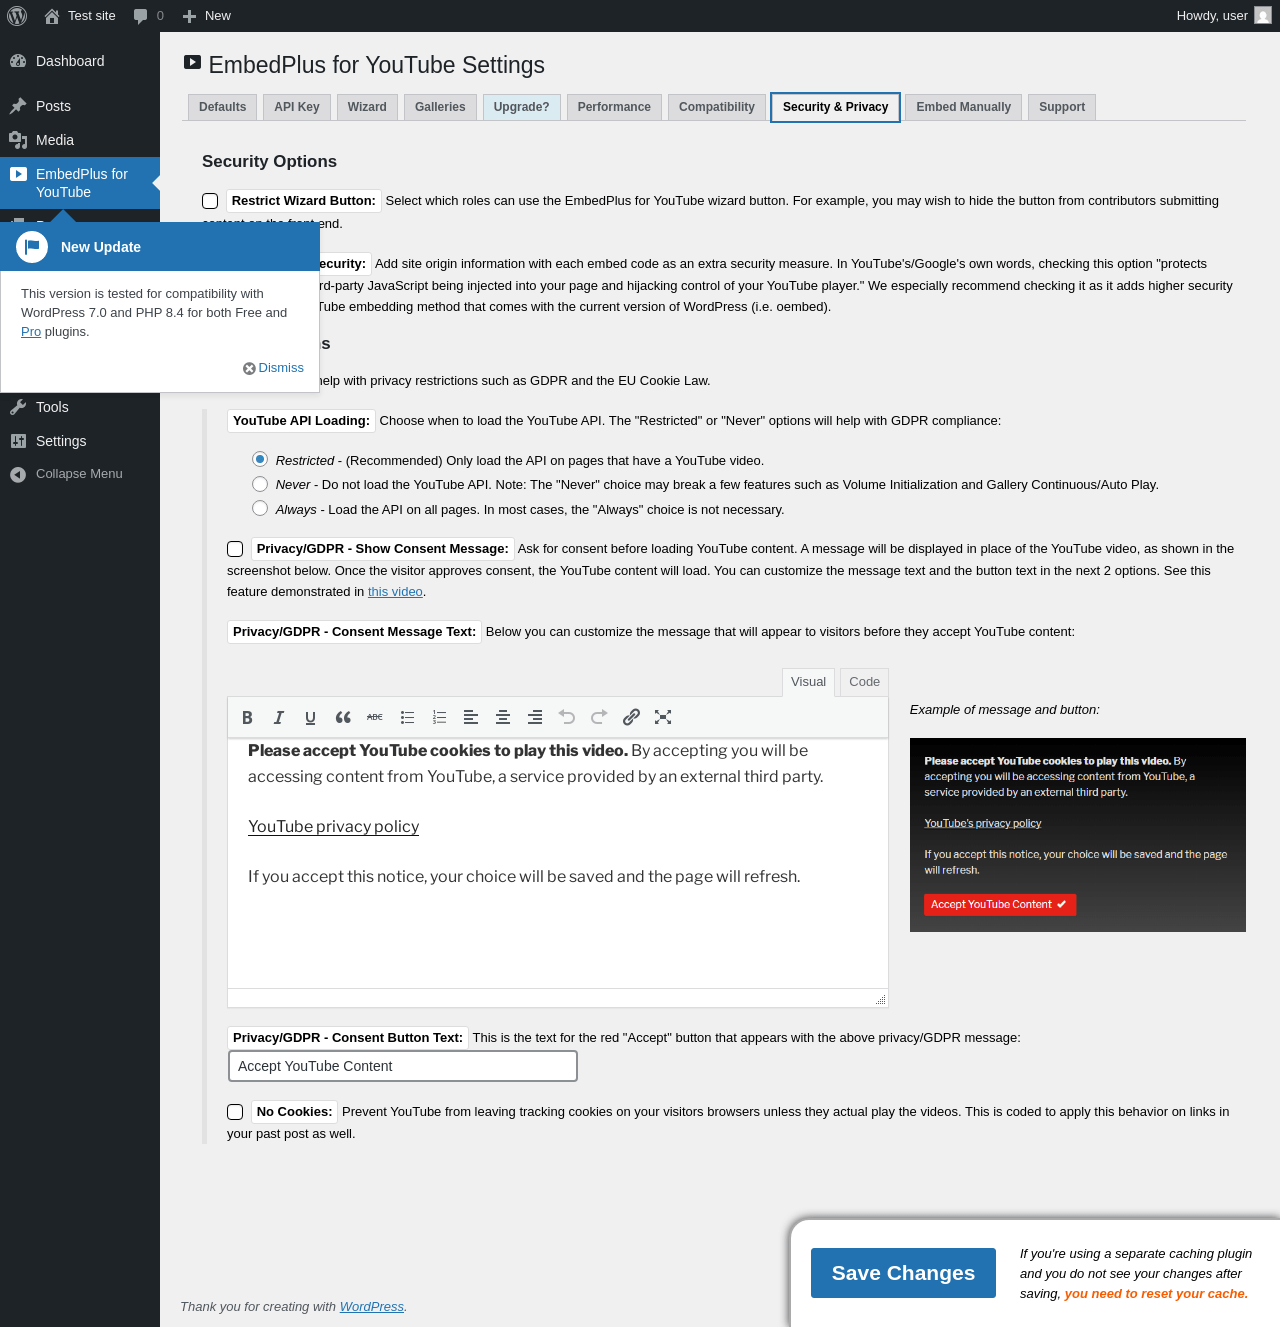The height and width of the screenshot is (1327, 1280).
Task: Click the New Update flag icon
Action: [x=32, y=247]
